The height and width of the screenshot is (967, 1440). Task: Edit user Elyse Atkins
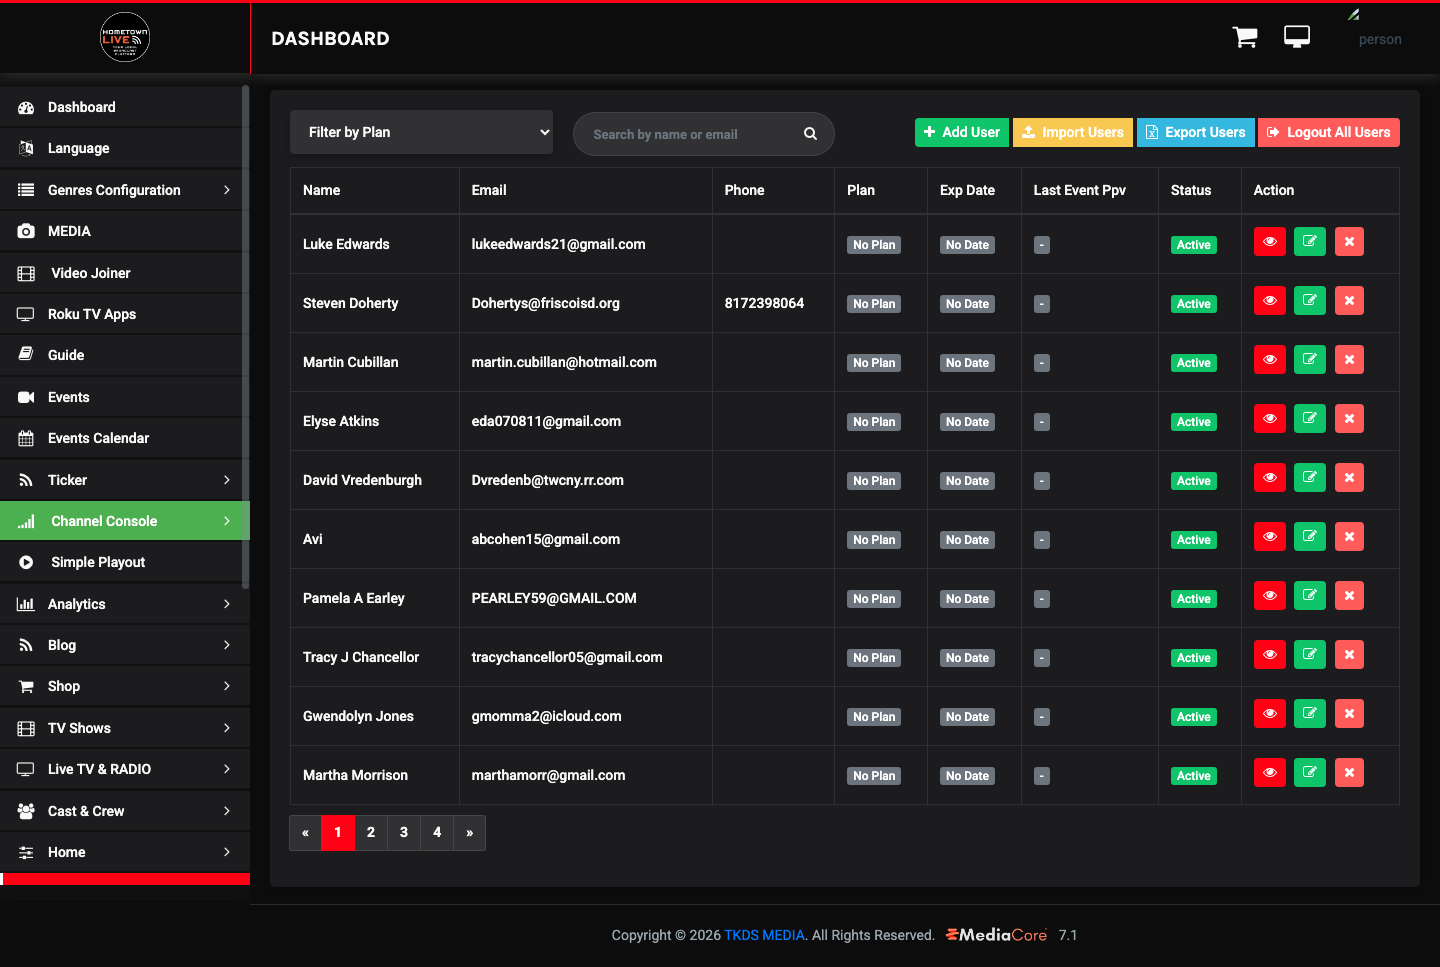[1309, 419]
